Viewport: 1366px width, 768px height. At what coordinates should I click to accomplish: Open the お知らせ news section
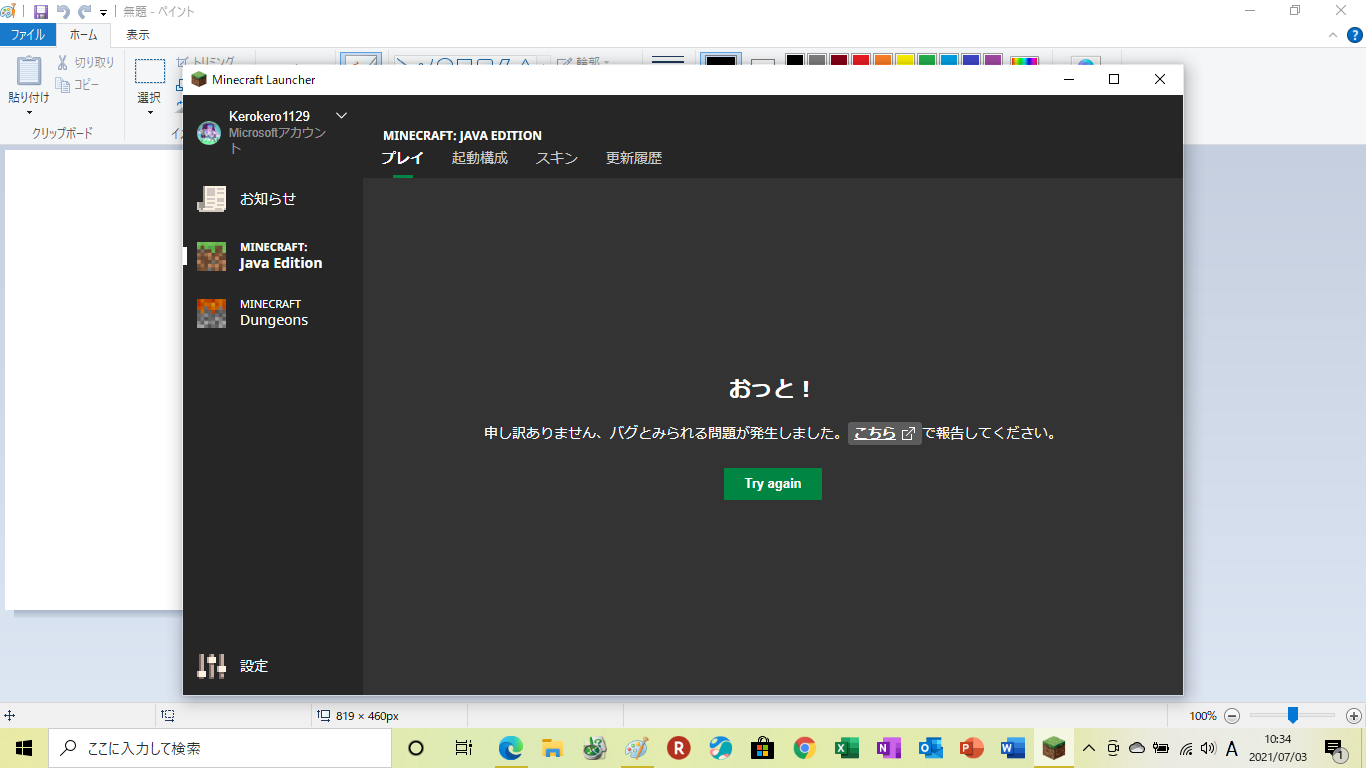[x=267, y=199]
